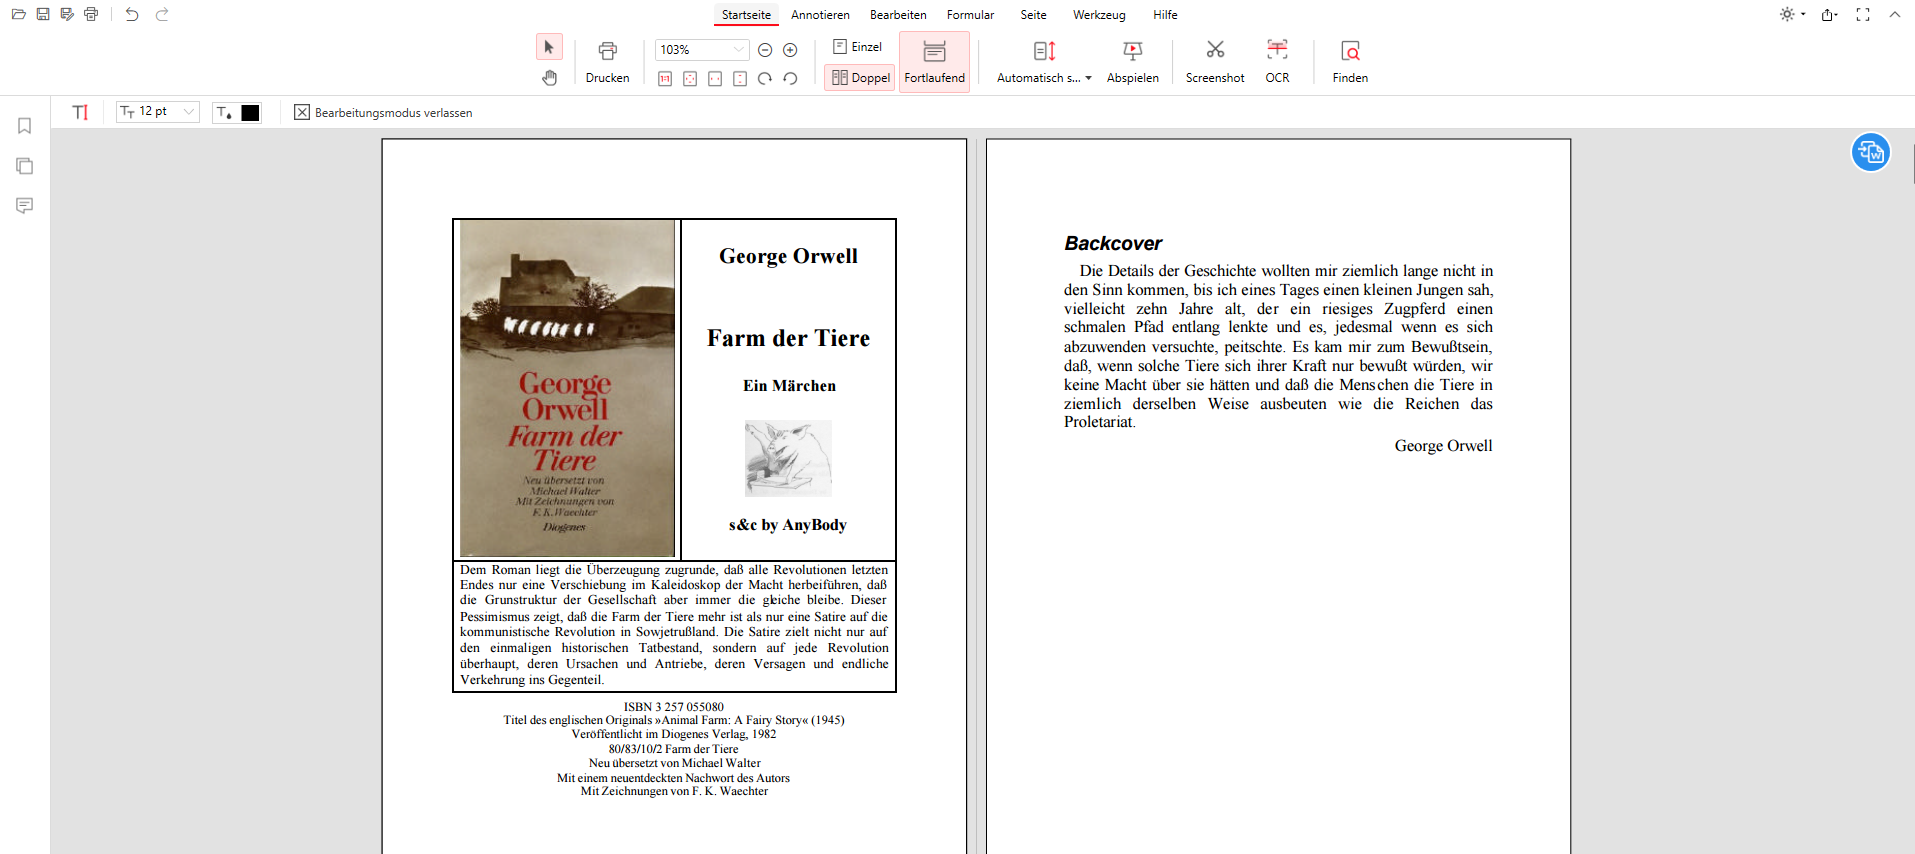
Task: Click the 'George Orwell' signature under Backcover
Action: [x=1443, y=446]
